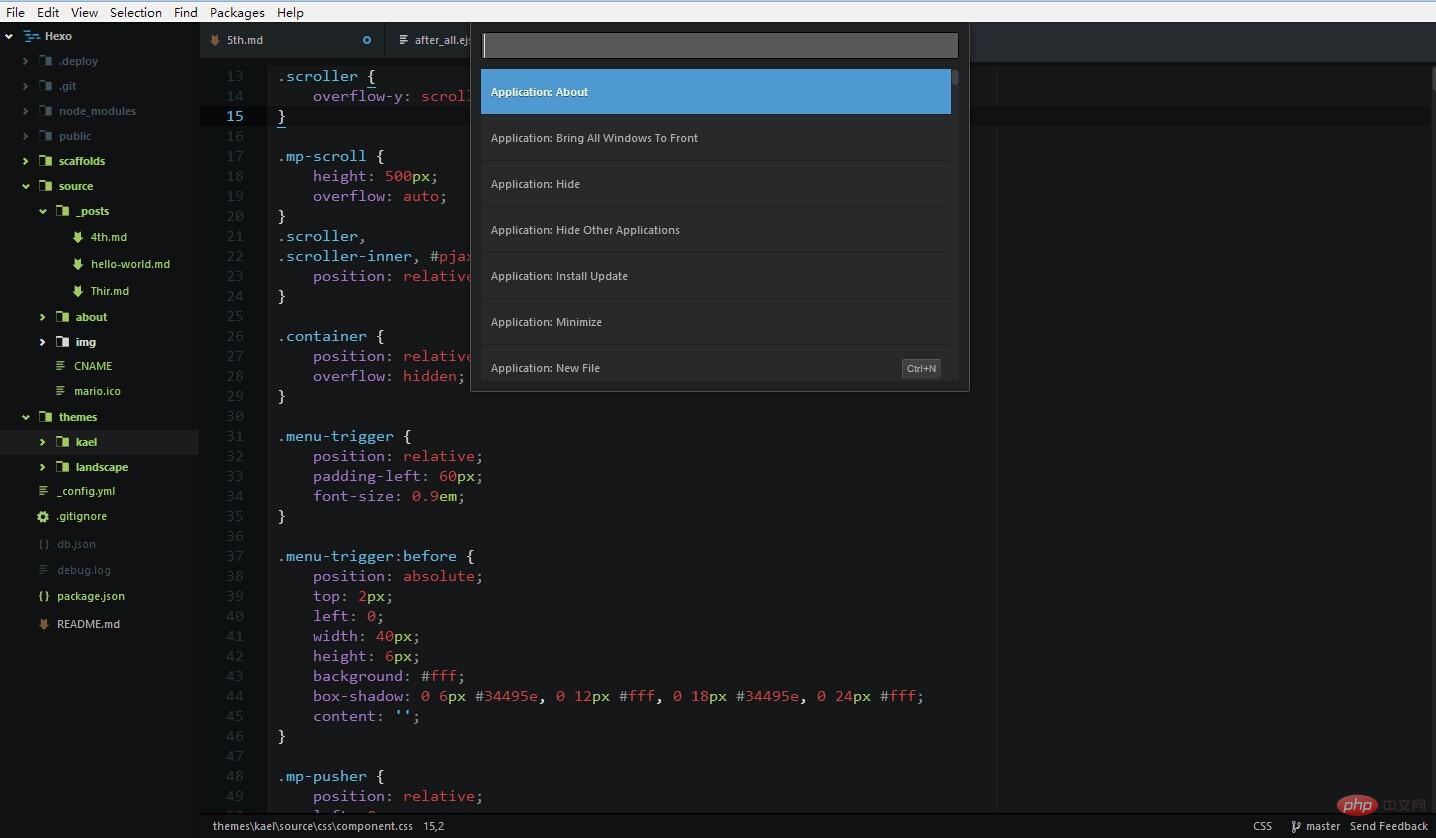1436x838 pixels.
Task: Collapse the Hexo project root
Action: (x=9, y=36)
